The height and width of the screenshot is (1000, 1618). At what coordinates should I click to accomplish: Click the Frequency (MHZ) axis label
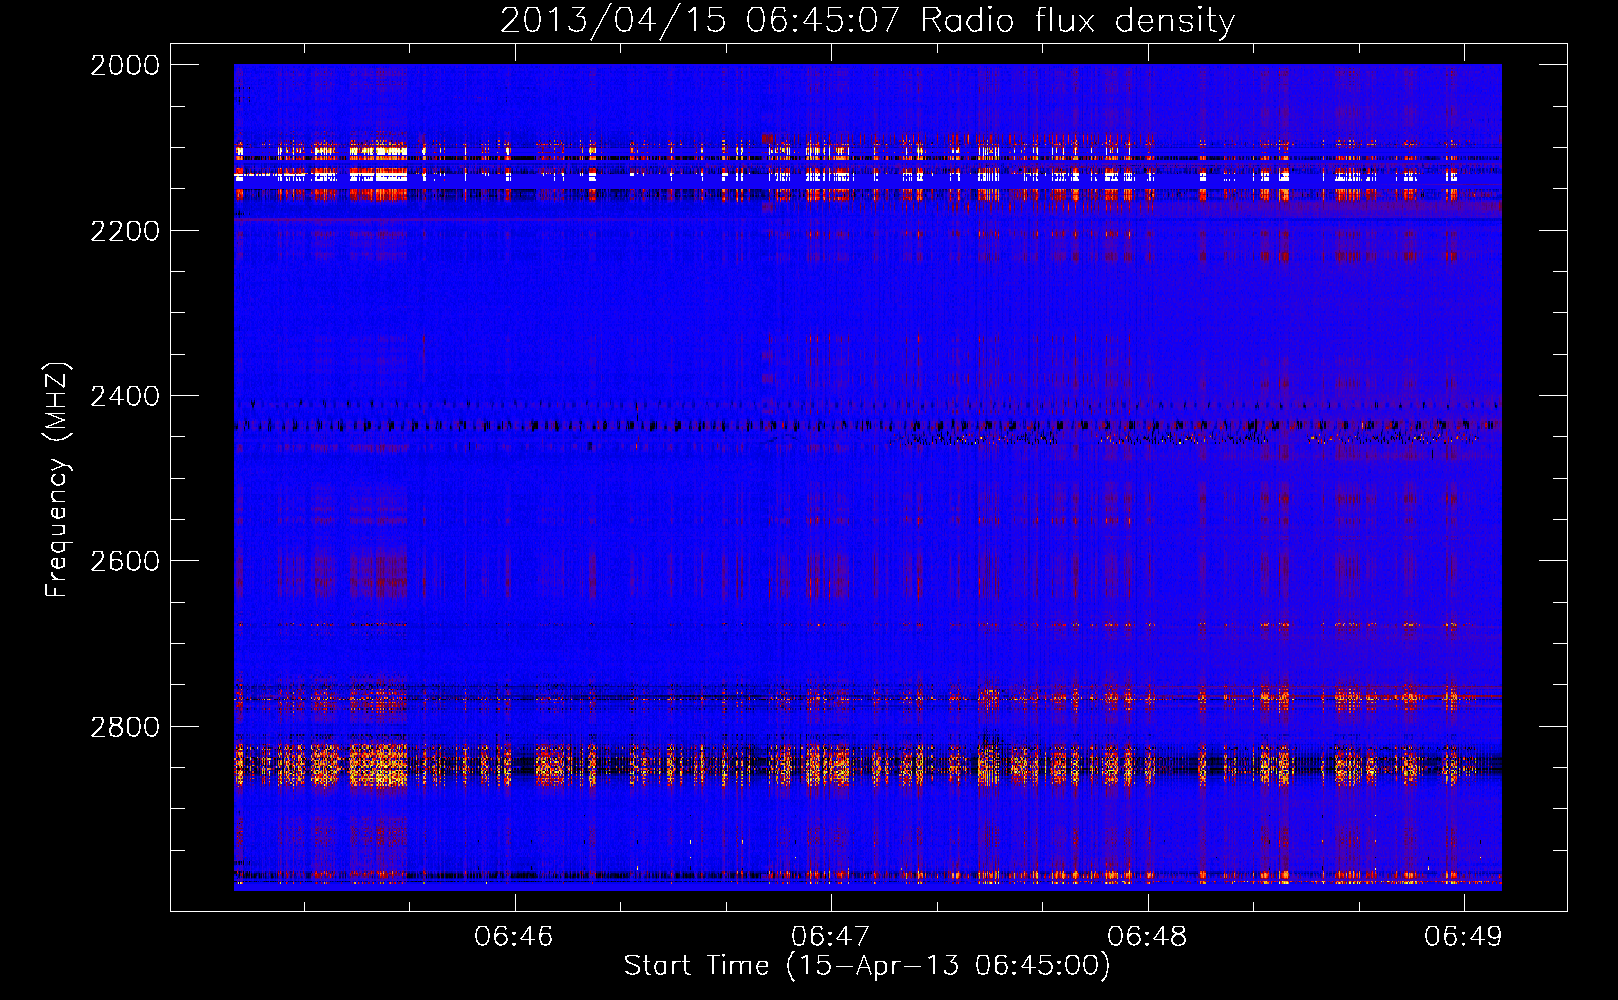[58, 480]
